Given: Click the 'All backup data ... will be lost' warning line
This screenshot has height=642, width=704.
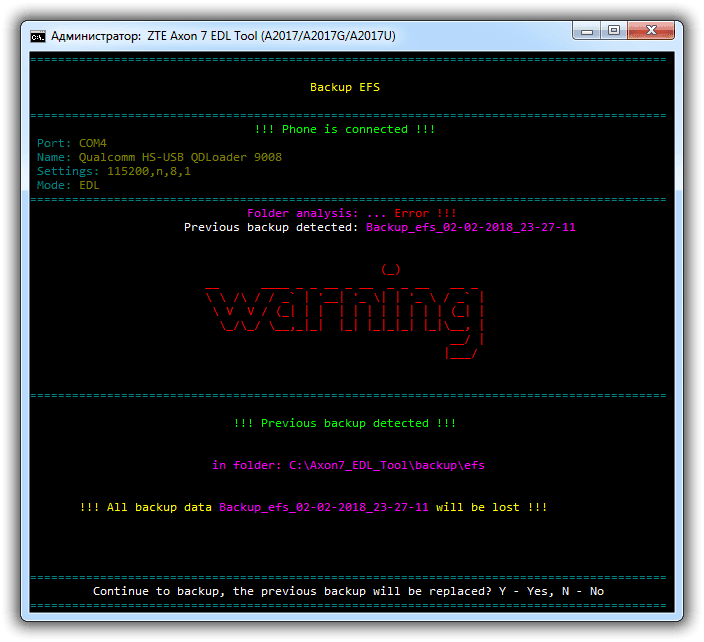Looking at the screenshot, I should coord(313,507).
